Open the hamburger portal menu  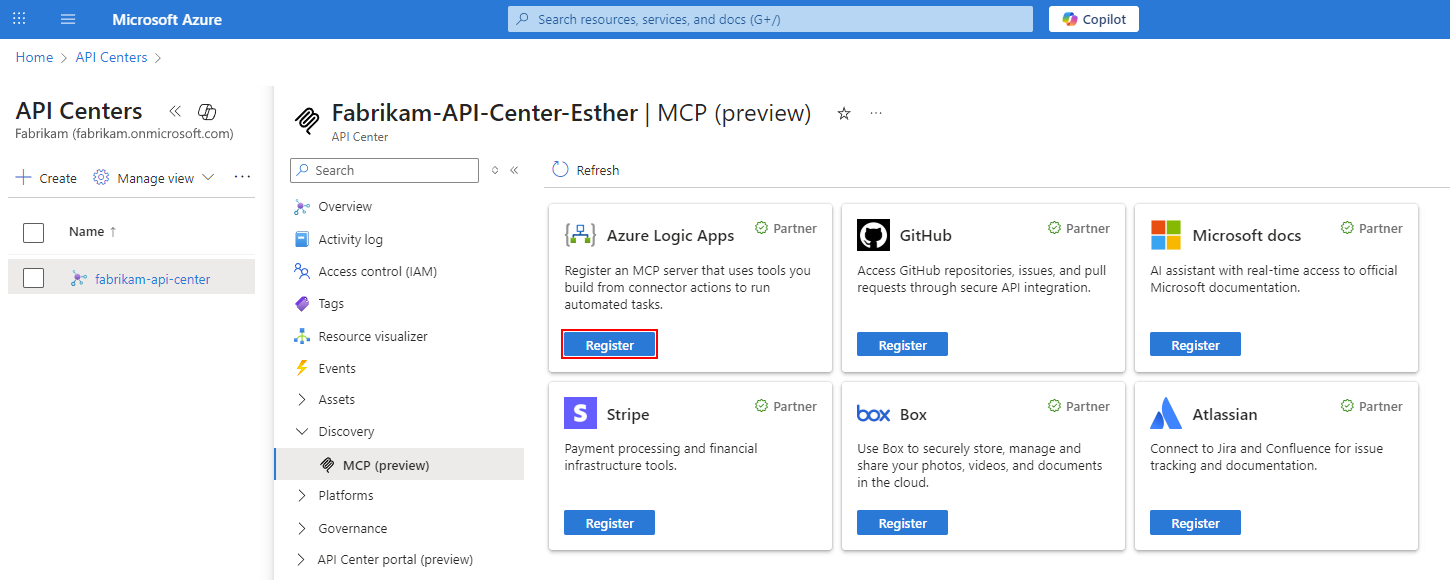[x=68, y=19]
